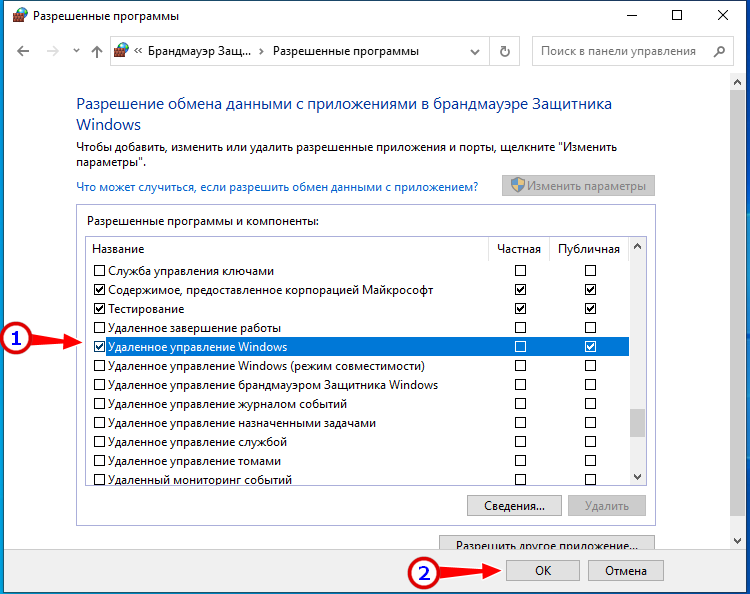
Task: Click the Название column header
Action: pyautogui.click(x=118, y=249)
